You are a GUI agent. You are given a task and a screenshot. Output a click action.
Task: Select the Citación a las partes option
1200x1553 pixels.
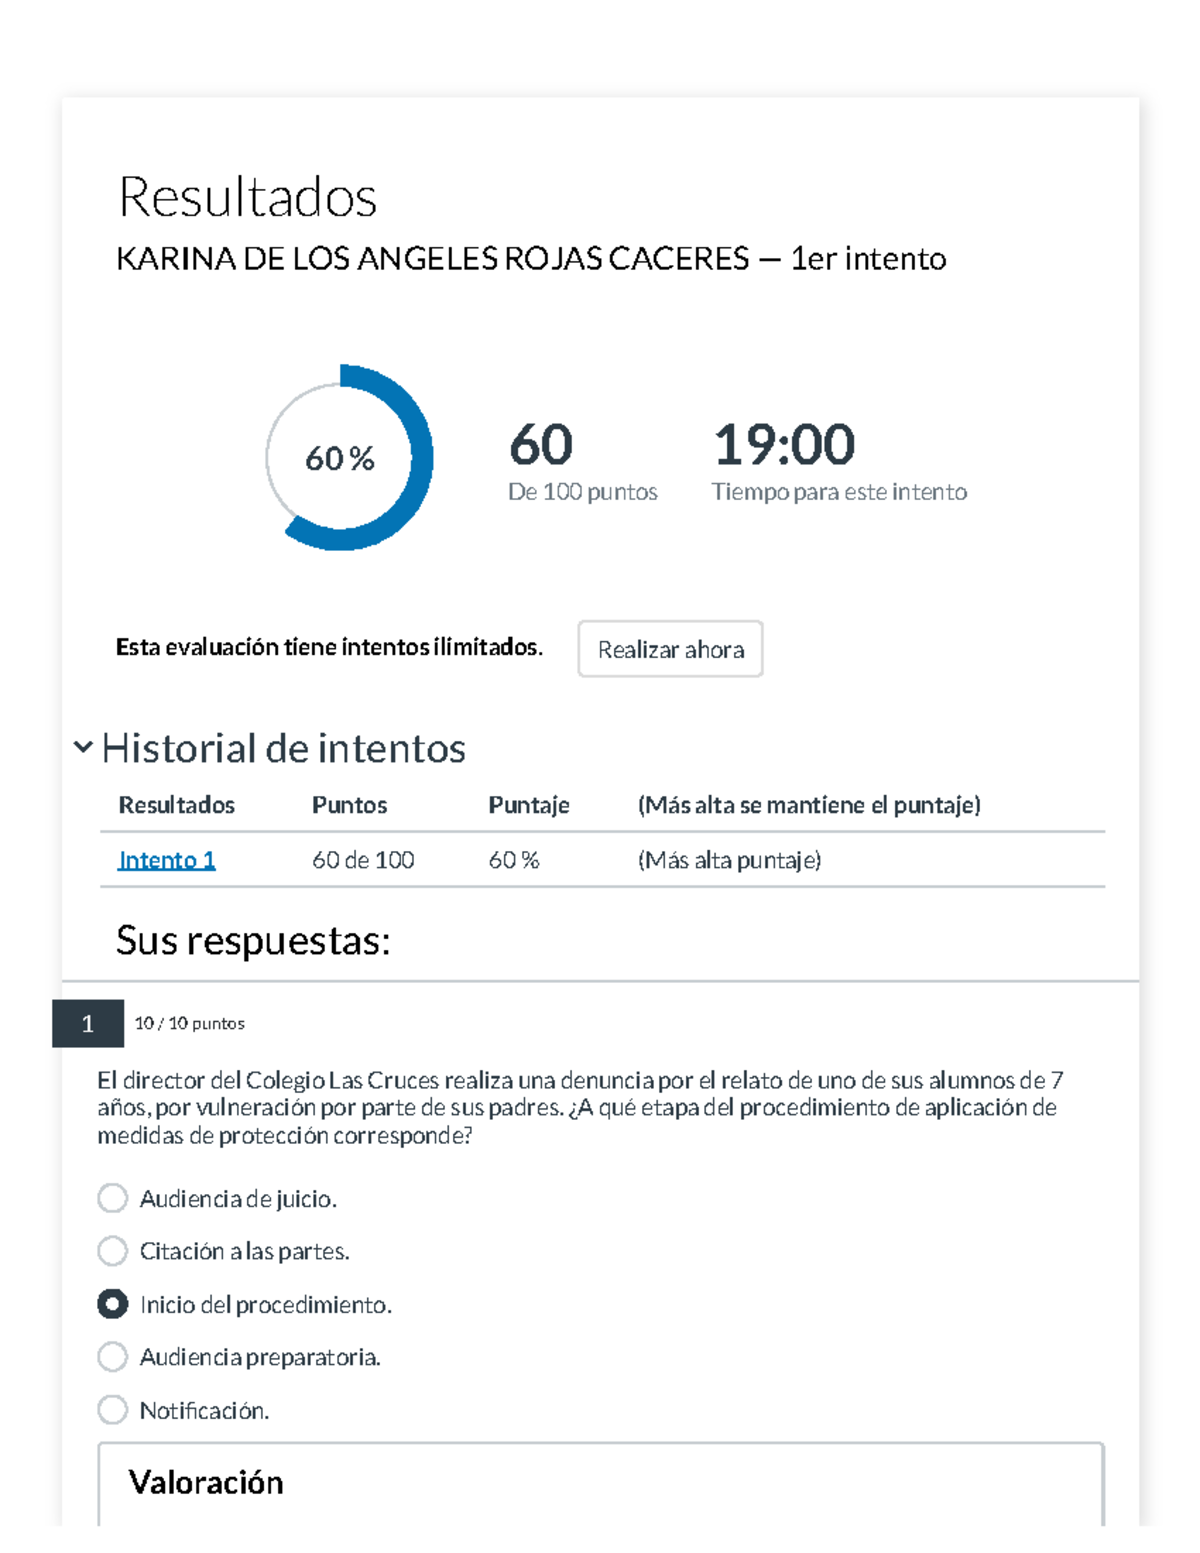[x=111, y=1251]
